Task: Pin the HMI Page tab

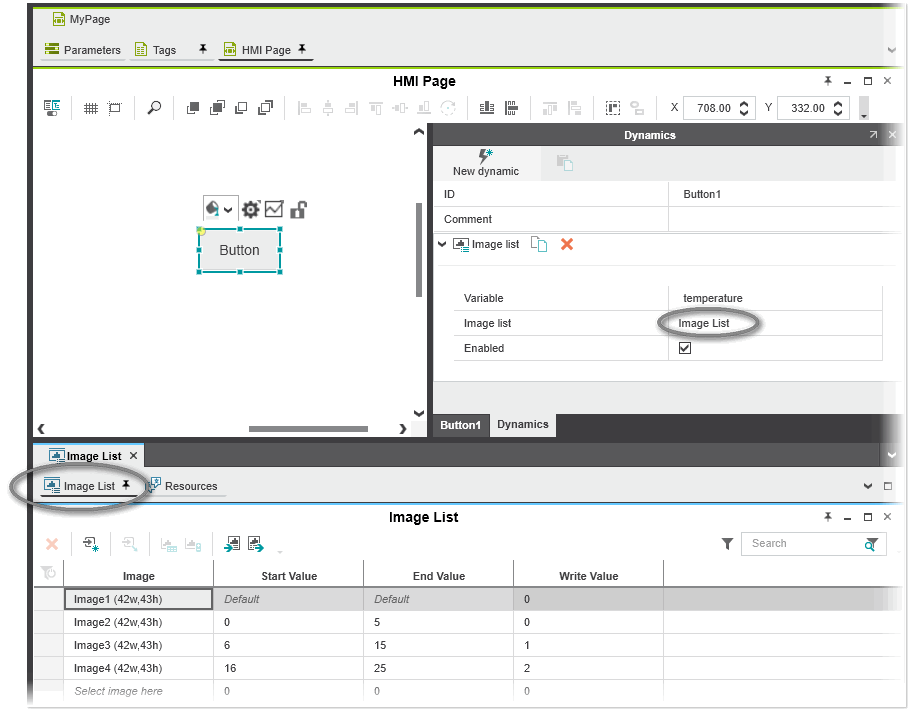Action: (302, 49)
